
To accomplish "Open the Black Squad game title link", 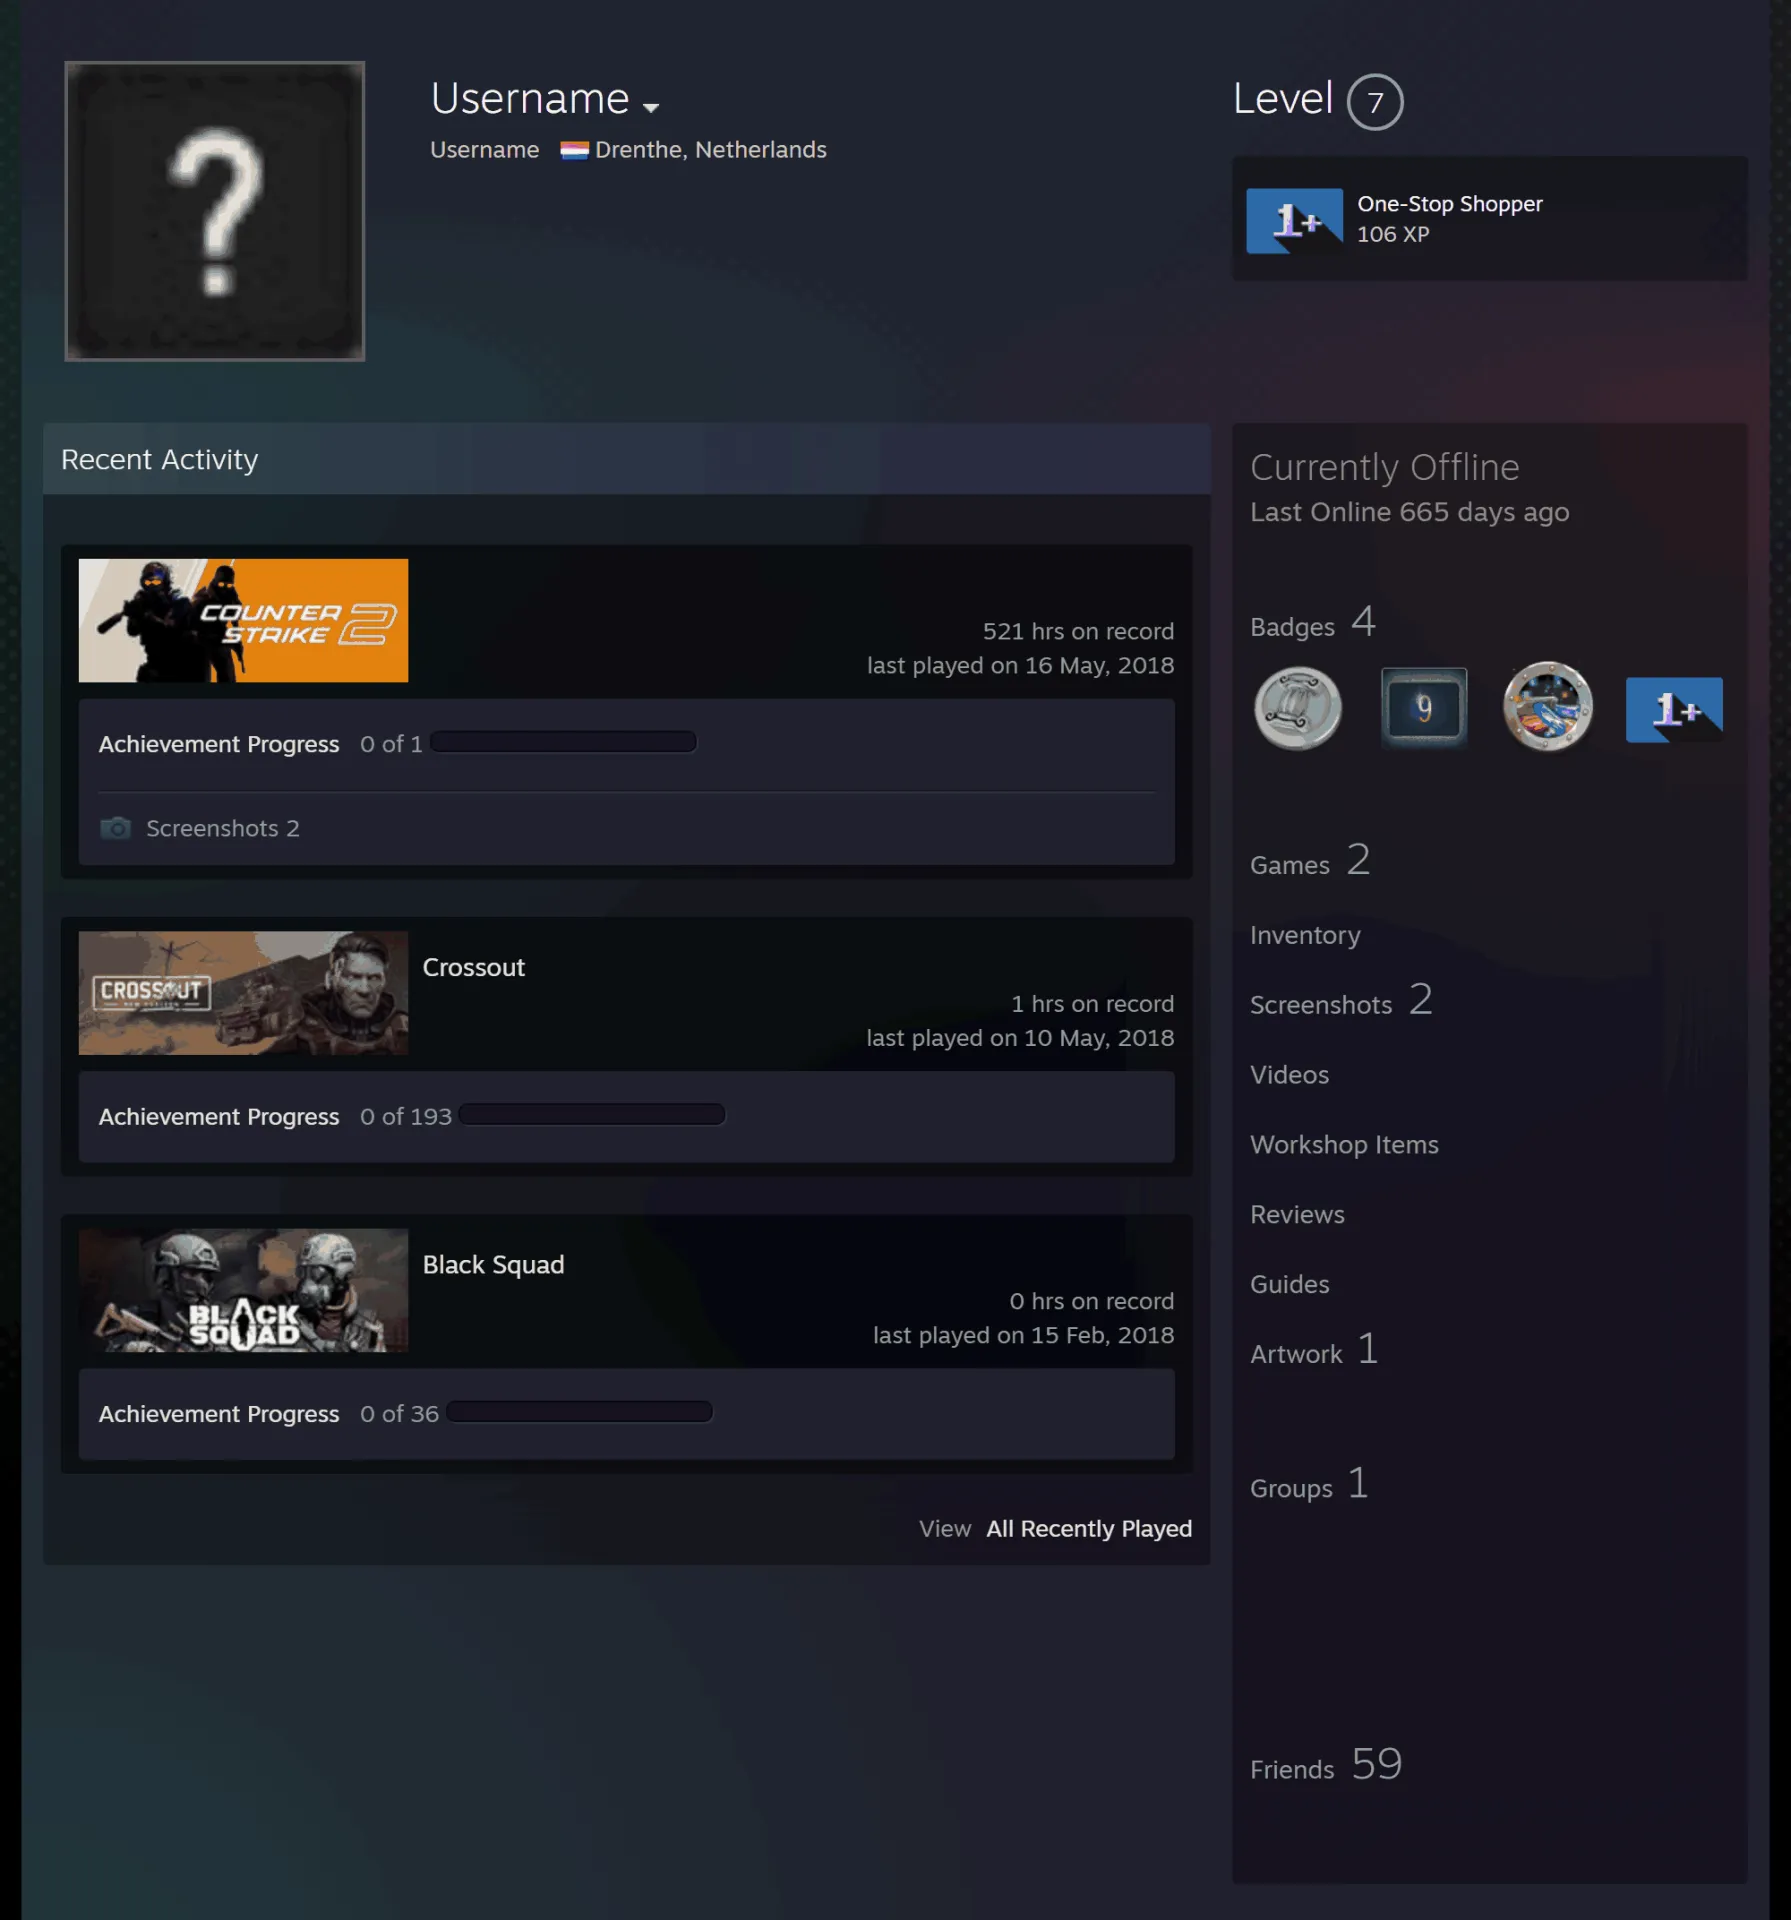I will tap(493, 1265).
